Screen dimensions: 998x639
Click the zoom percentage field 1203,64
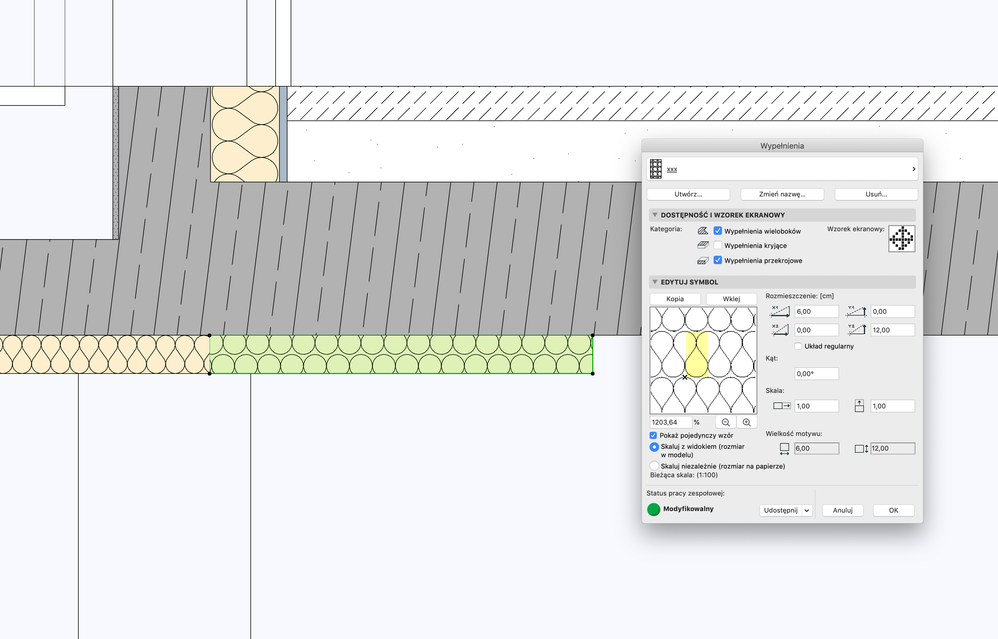(x=671, y=422)
